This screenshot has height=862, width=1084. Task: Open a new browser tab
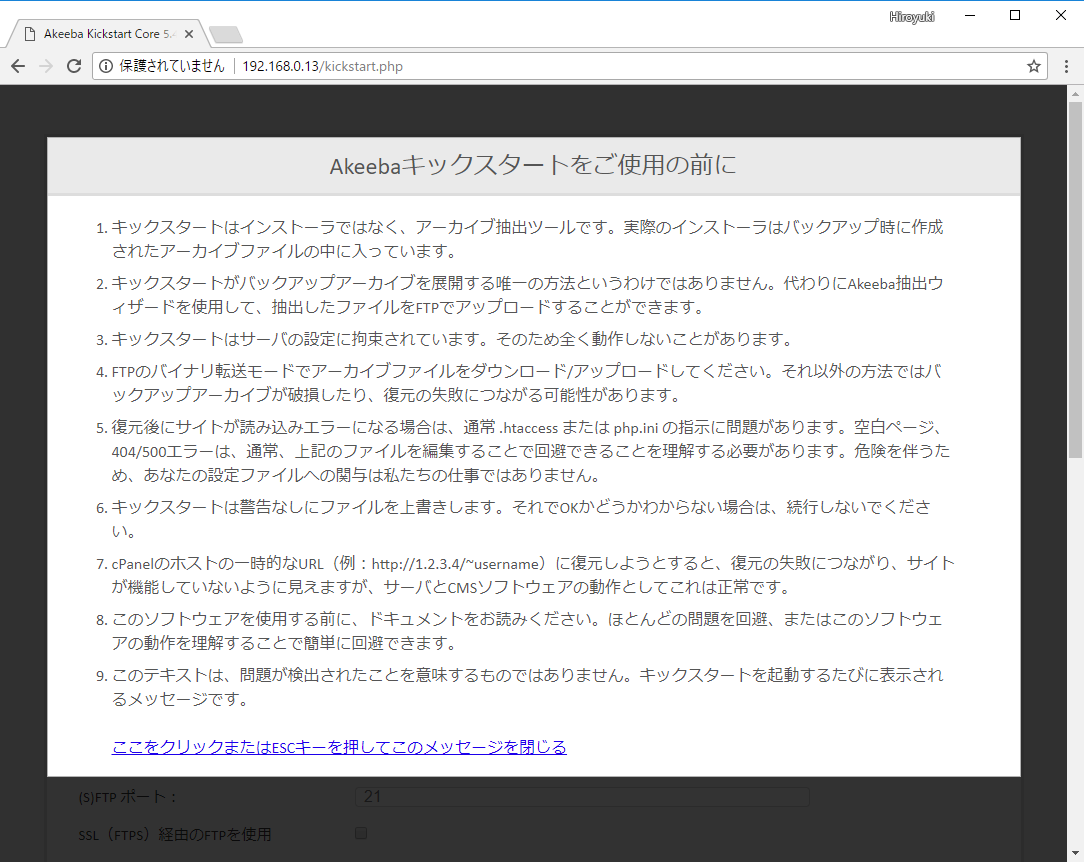point(225,34)
